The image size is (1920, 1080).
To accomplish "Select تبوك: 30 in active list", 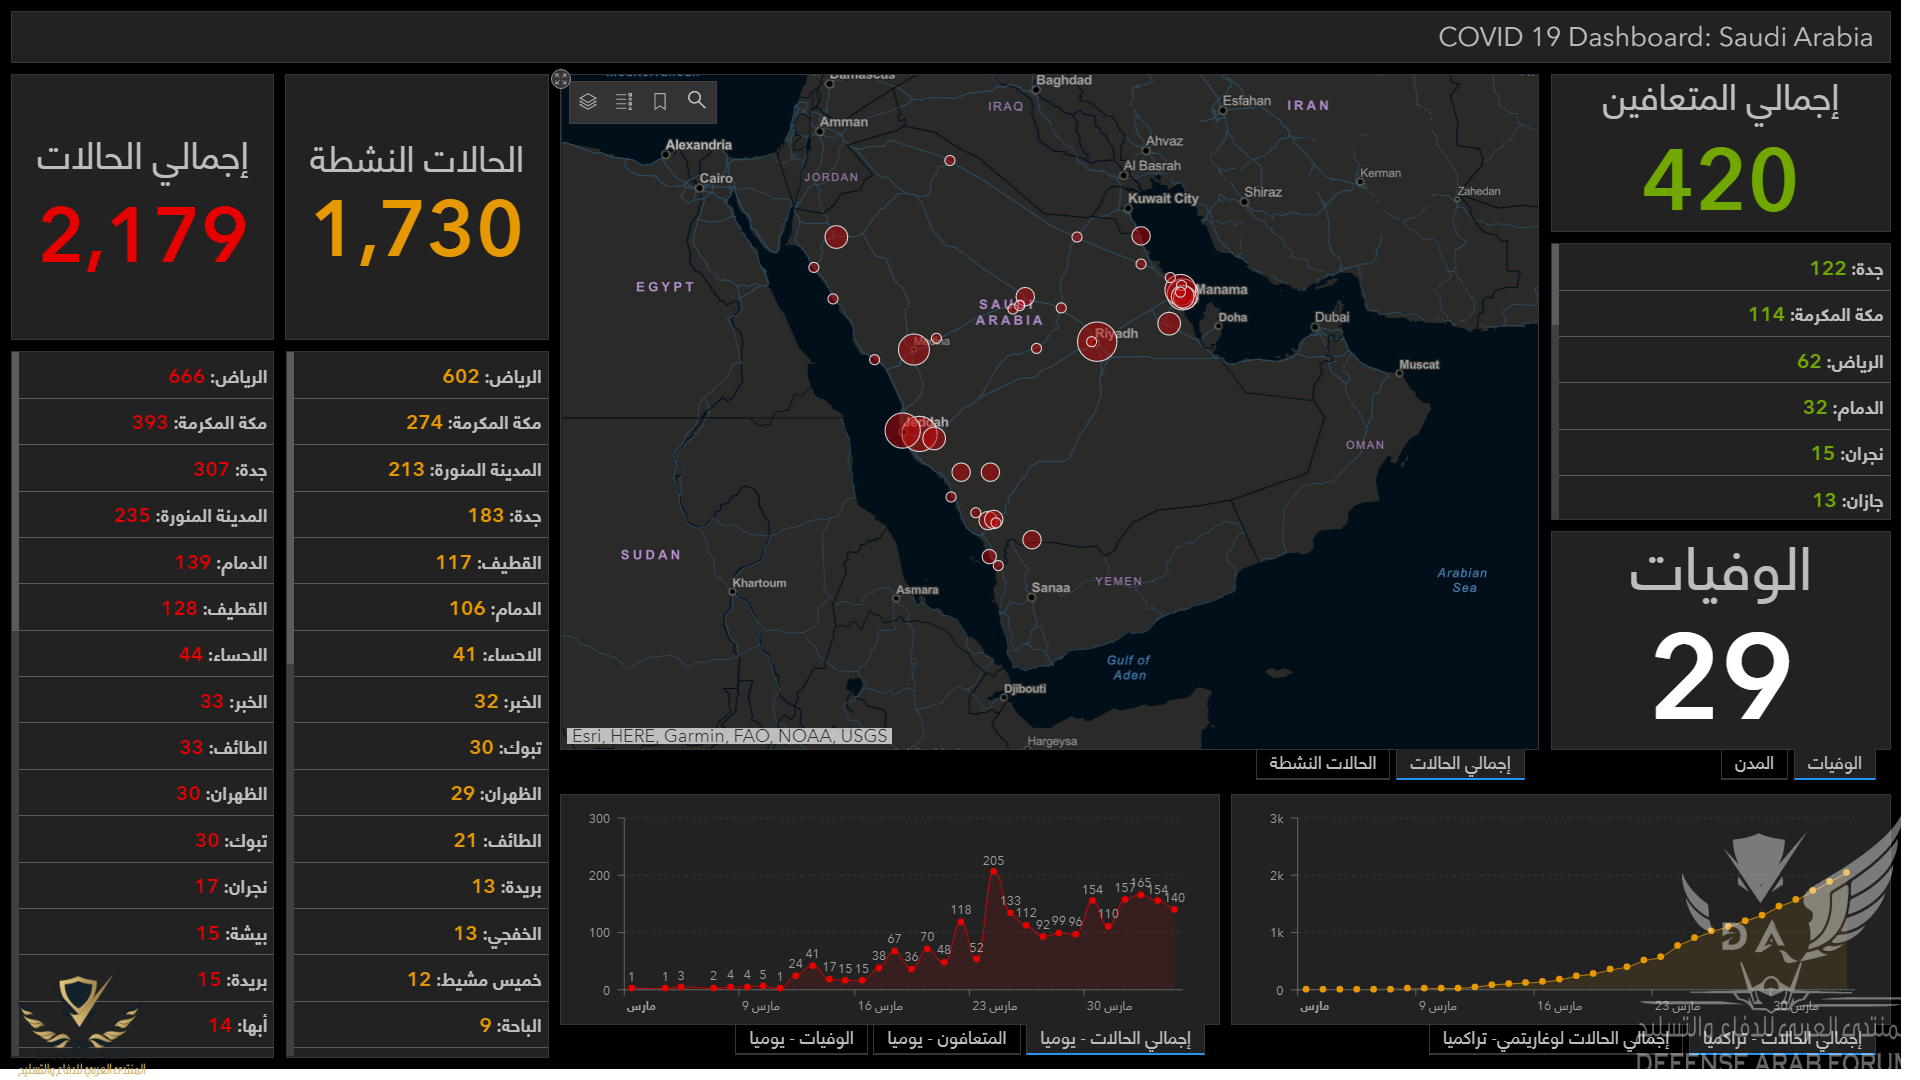I will pyautogui.click(x=420, y=748).
